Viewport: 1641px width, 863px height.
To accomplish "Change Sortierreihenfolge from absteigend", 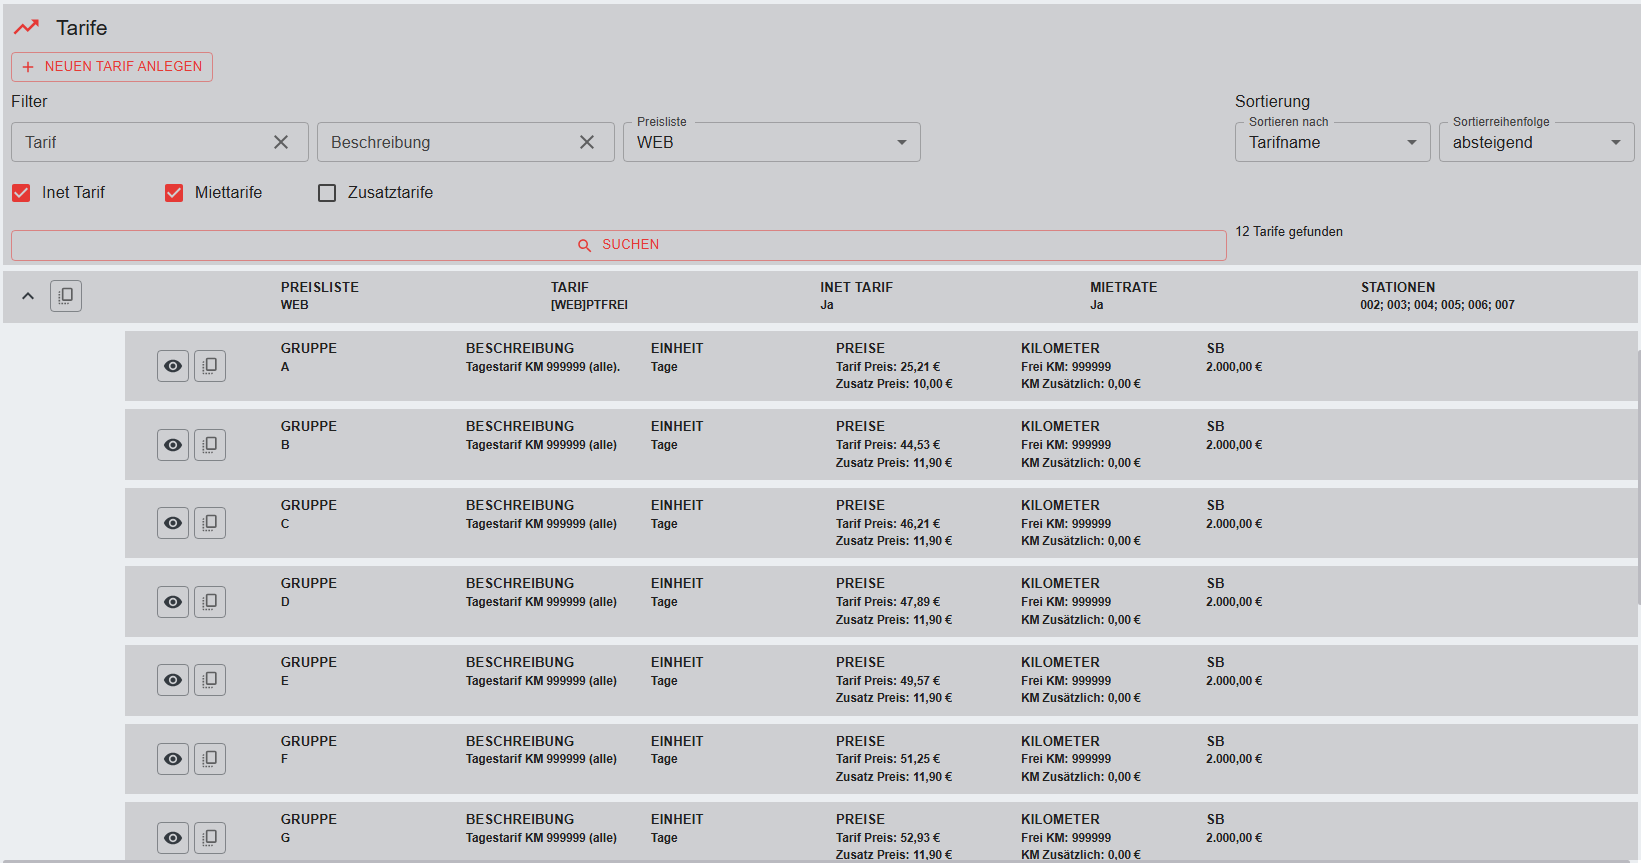I will [1535, 142].
